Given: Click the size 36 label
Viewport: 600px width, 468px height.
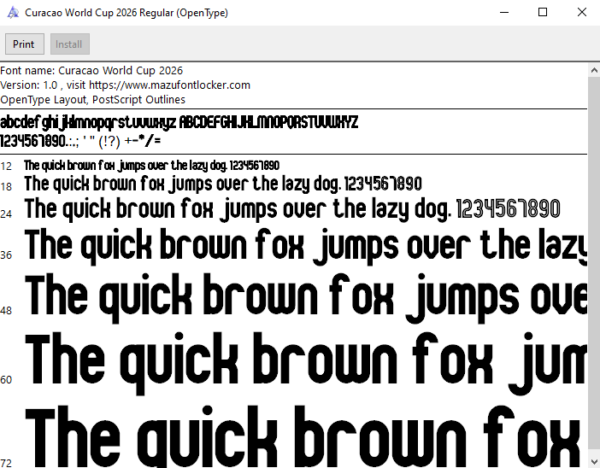Looking at the screenshot, I should point(6,255).
